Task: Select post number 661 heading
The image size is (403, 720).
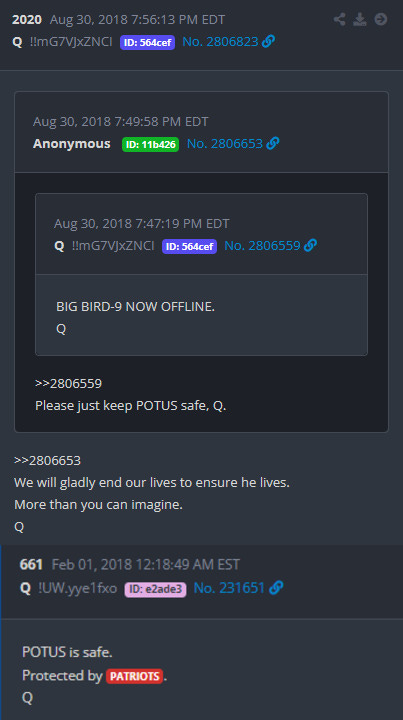Action: 31,564
